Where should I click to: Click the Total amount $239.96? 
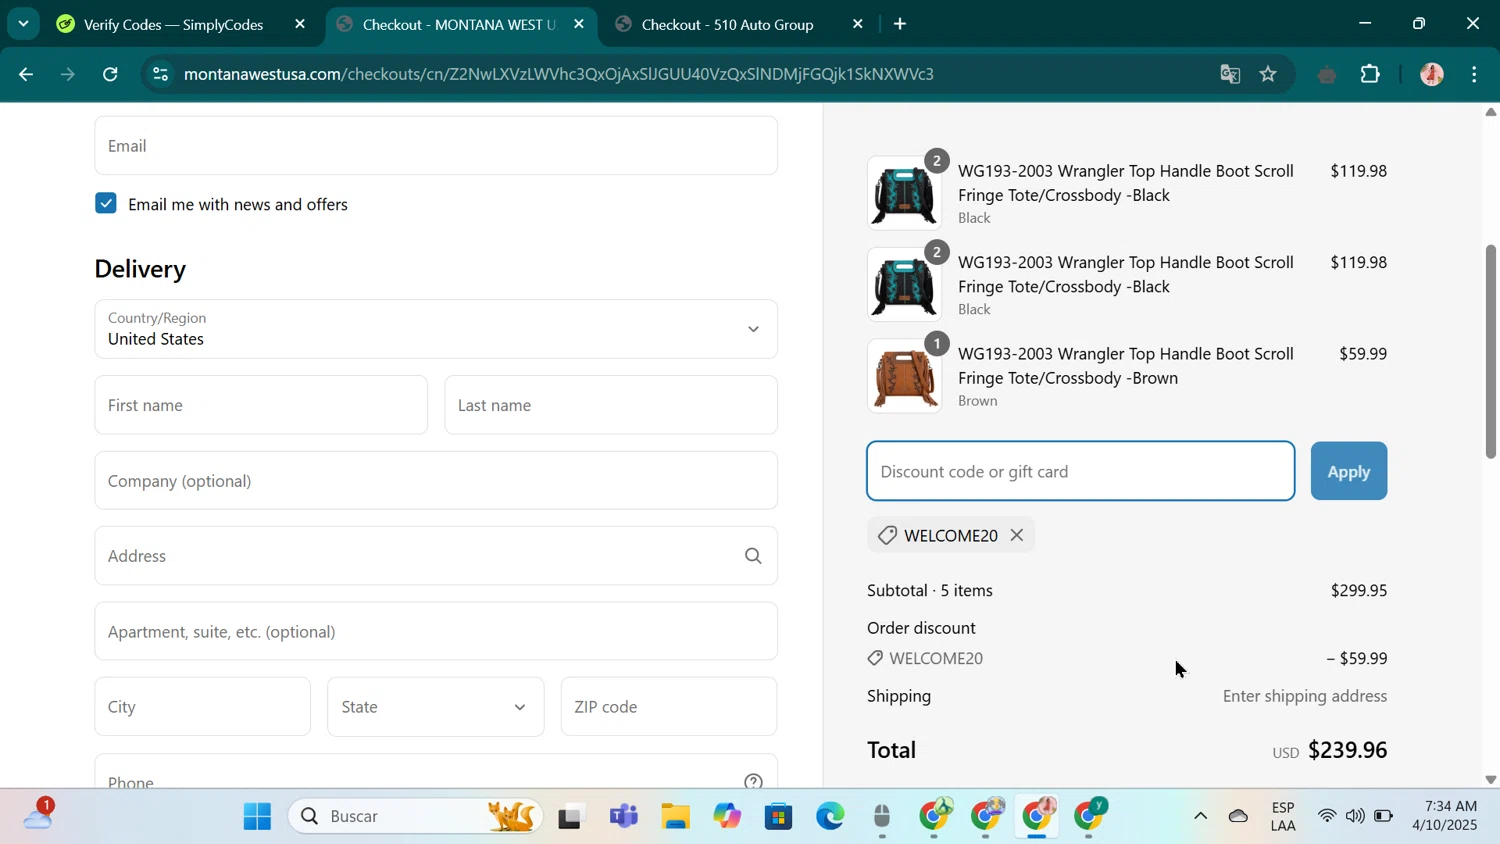(1347, 750)
